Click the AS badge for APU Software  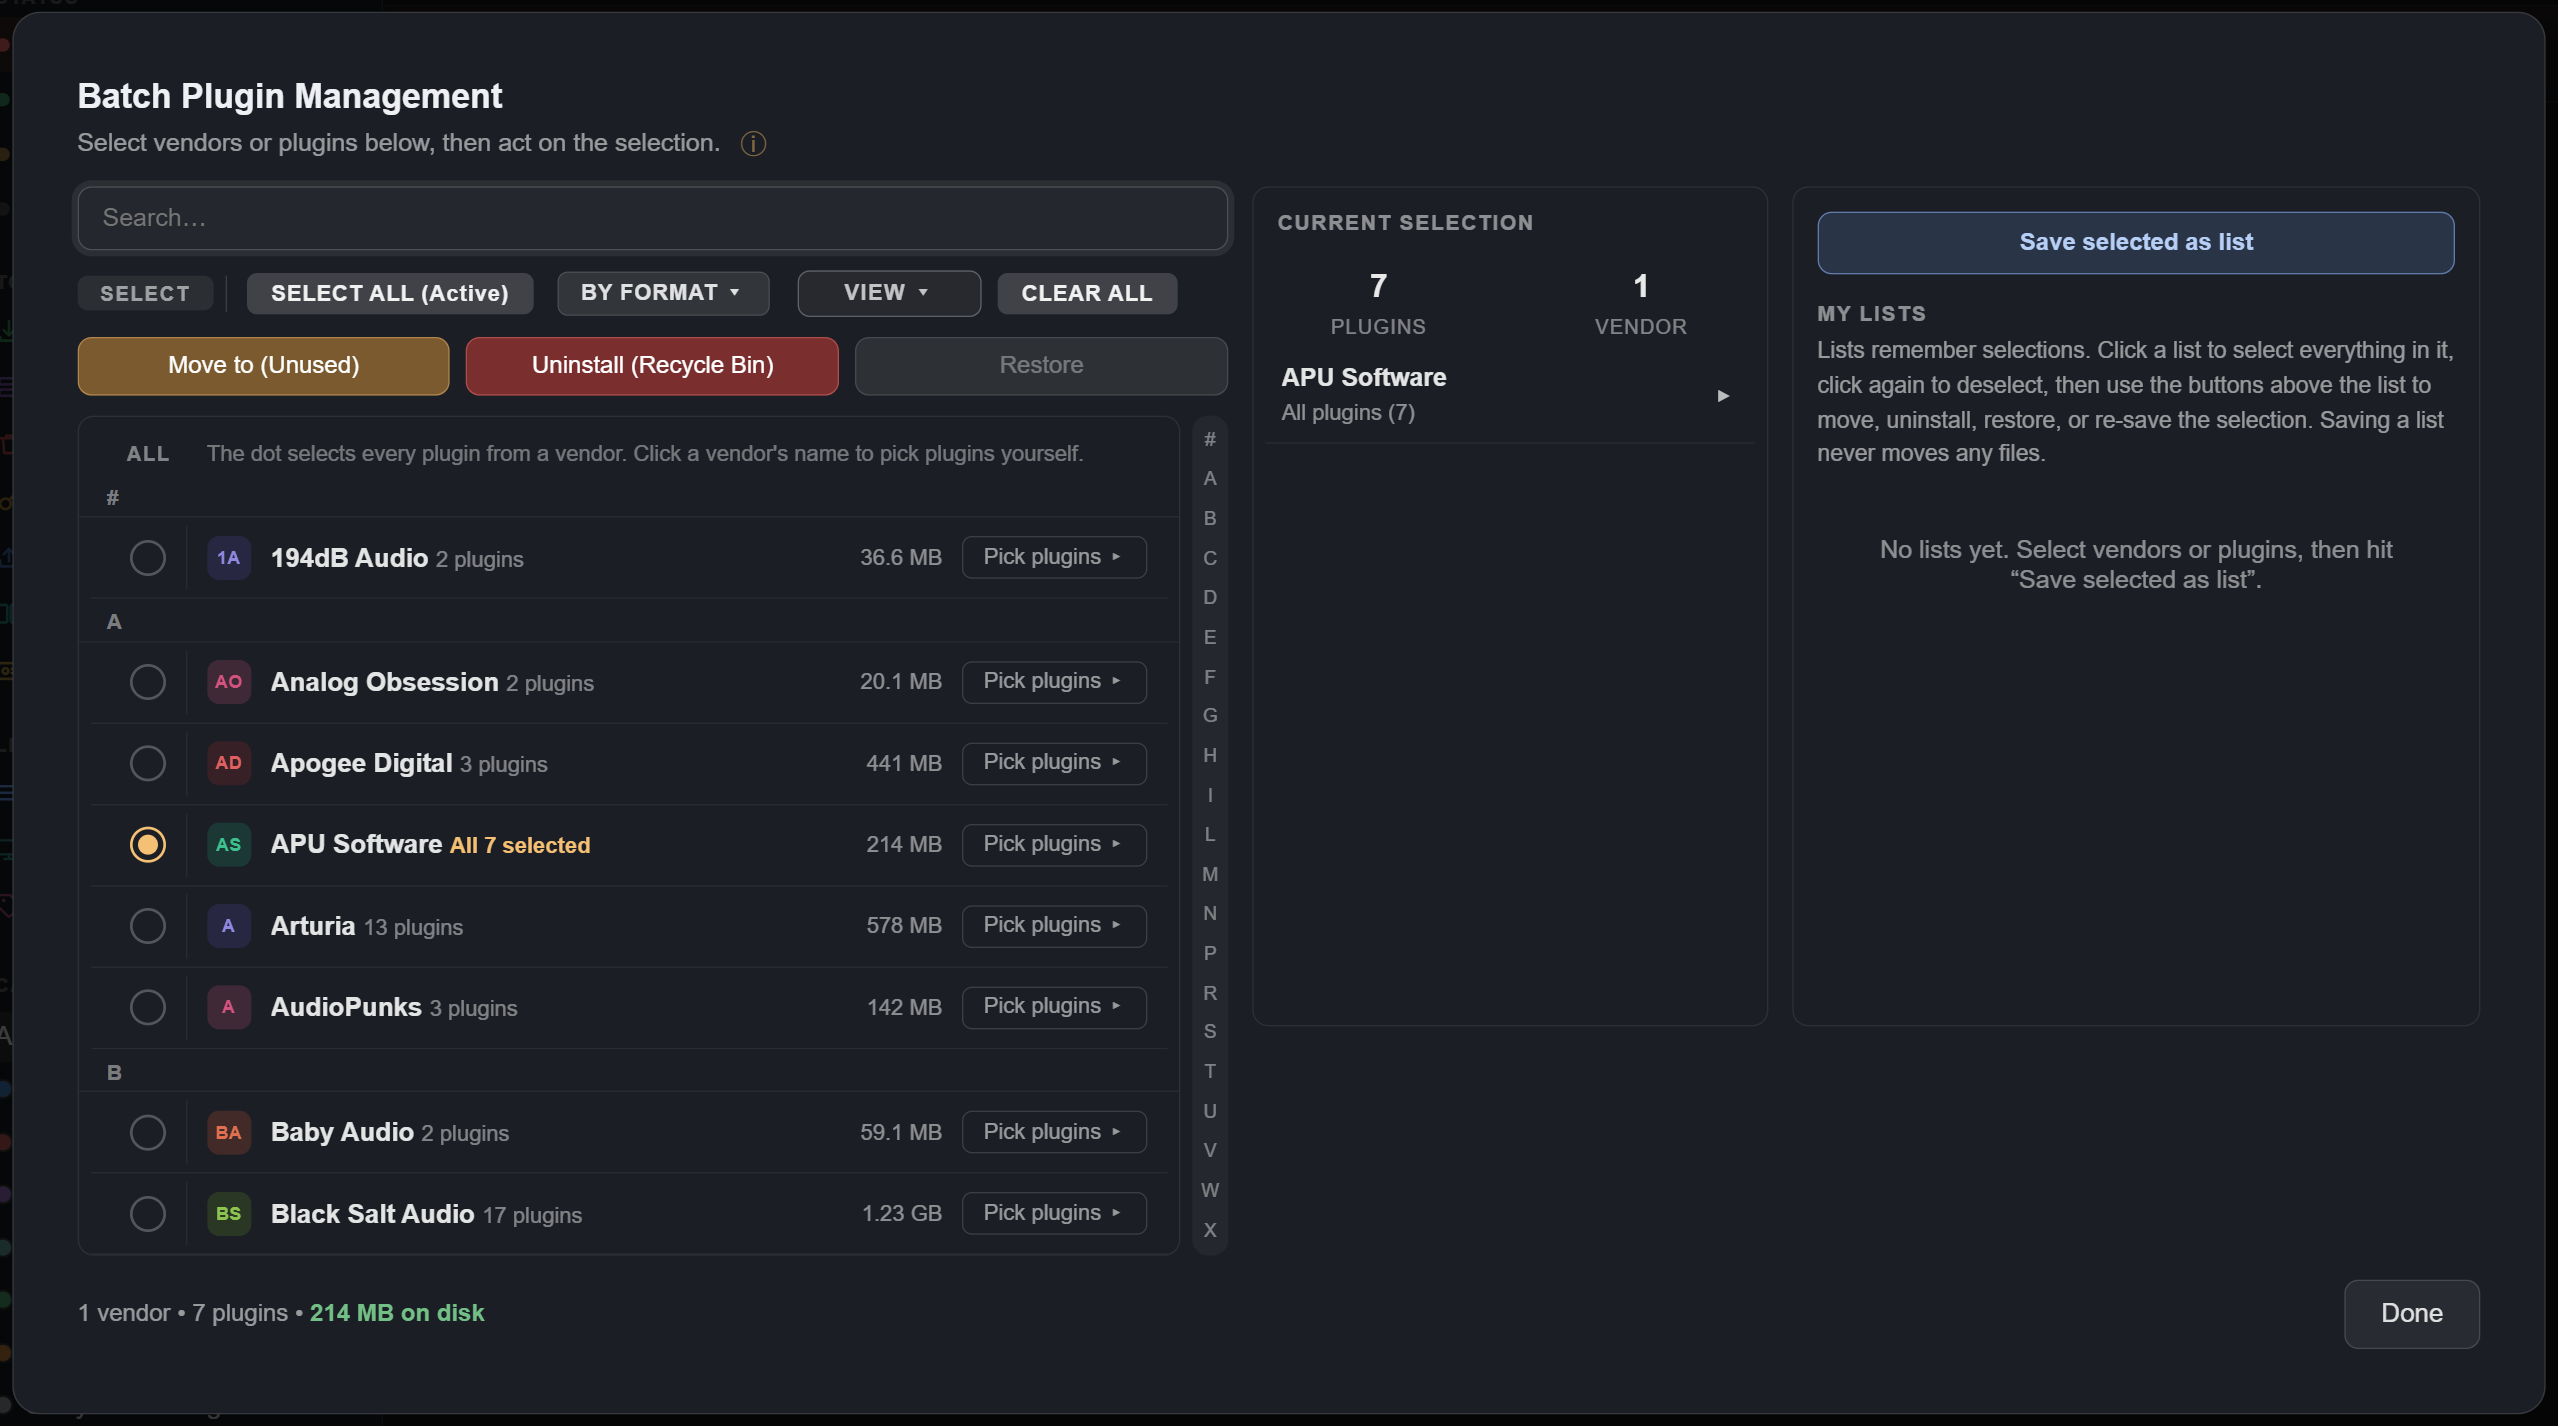(x=228, y=845)
